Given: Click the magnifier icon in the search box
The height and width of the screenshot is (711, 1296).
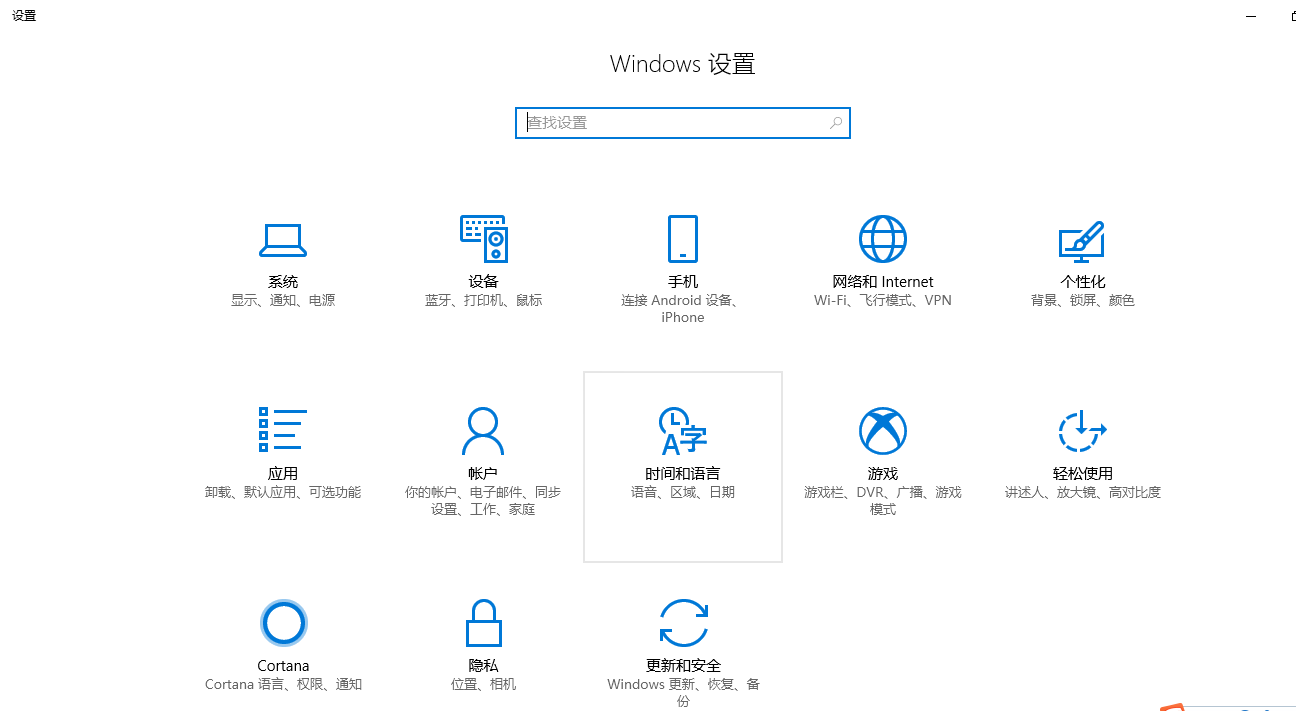Looking at the screenshot, I should [x=834, y=122].
